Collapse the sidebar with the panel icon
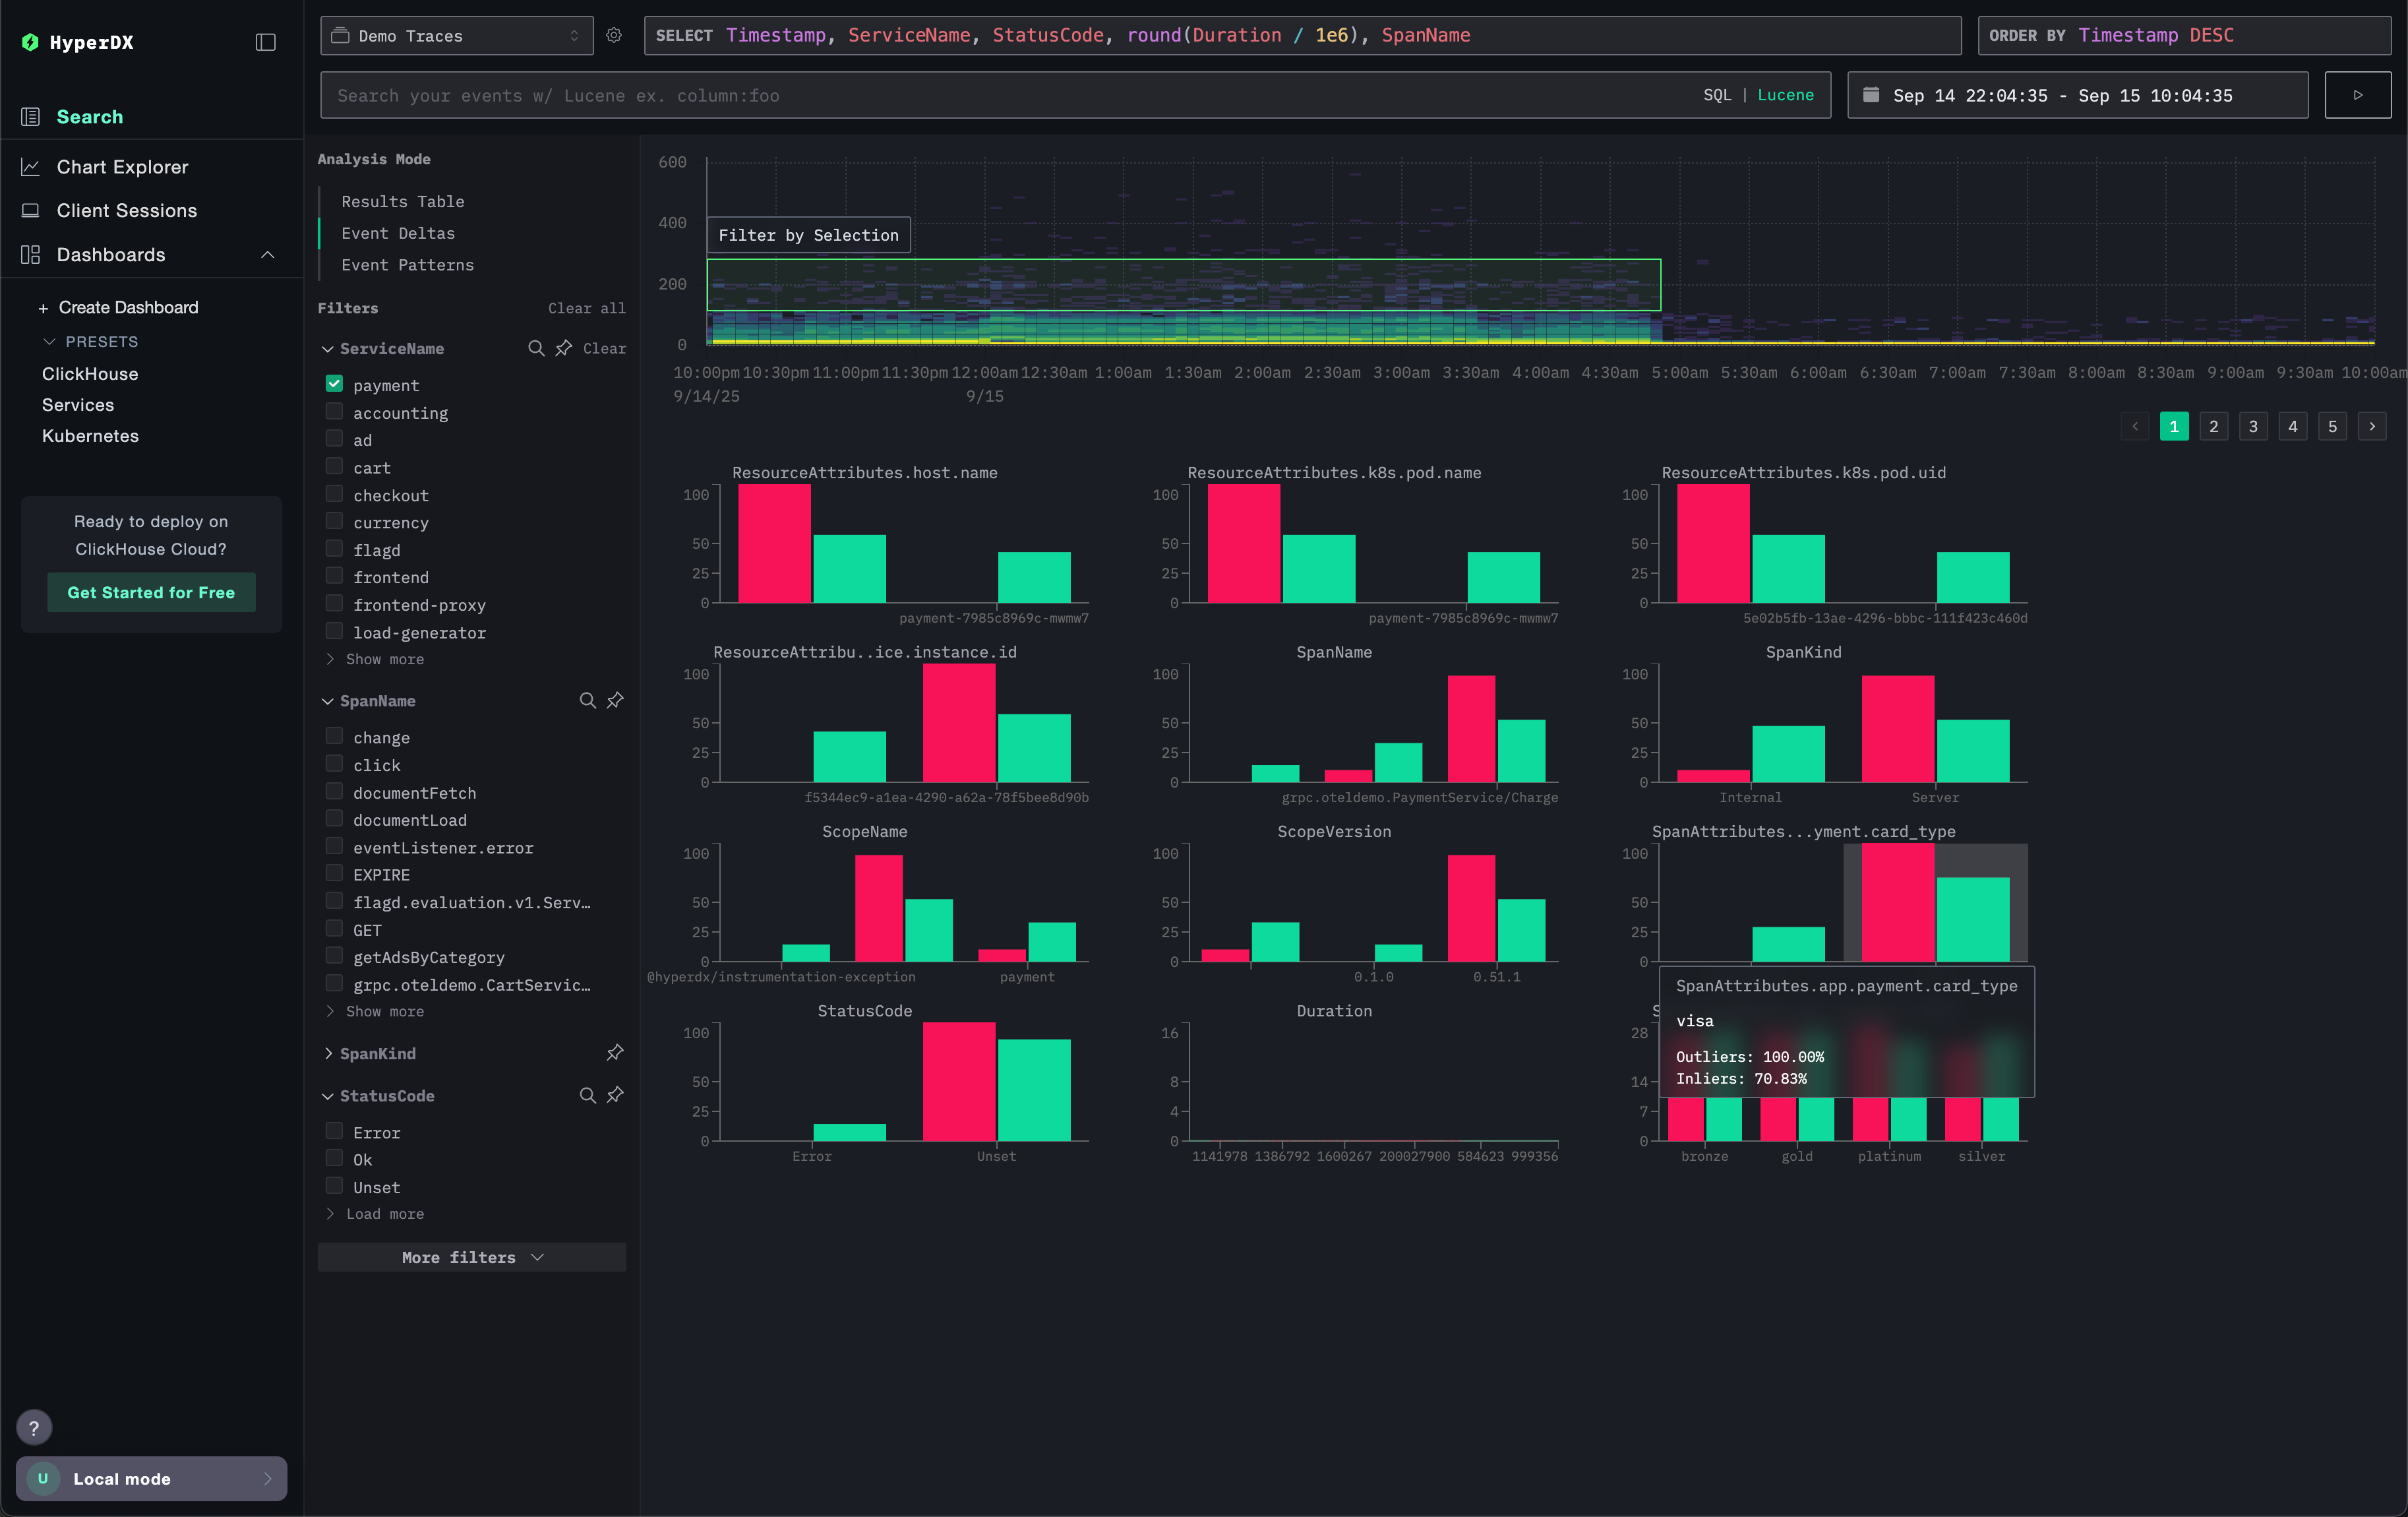This screenshot has height=1517, width=2408. 265,42
